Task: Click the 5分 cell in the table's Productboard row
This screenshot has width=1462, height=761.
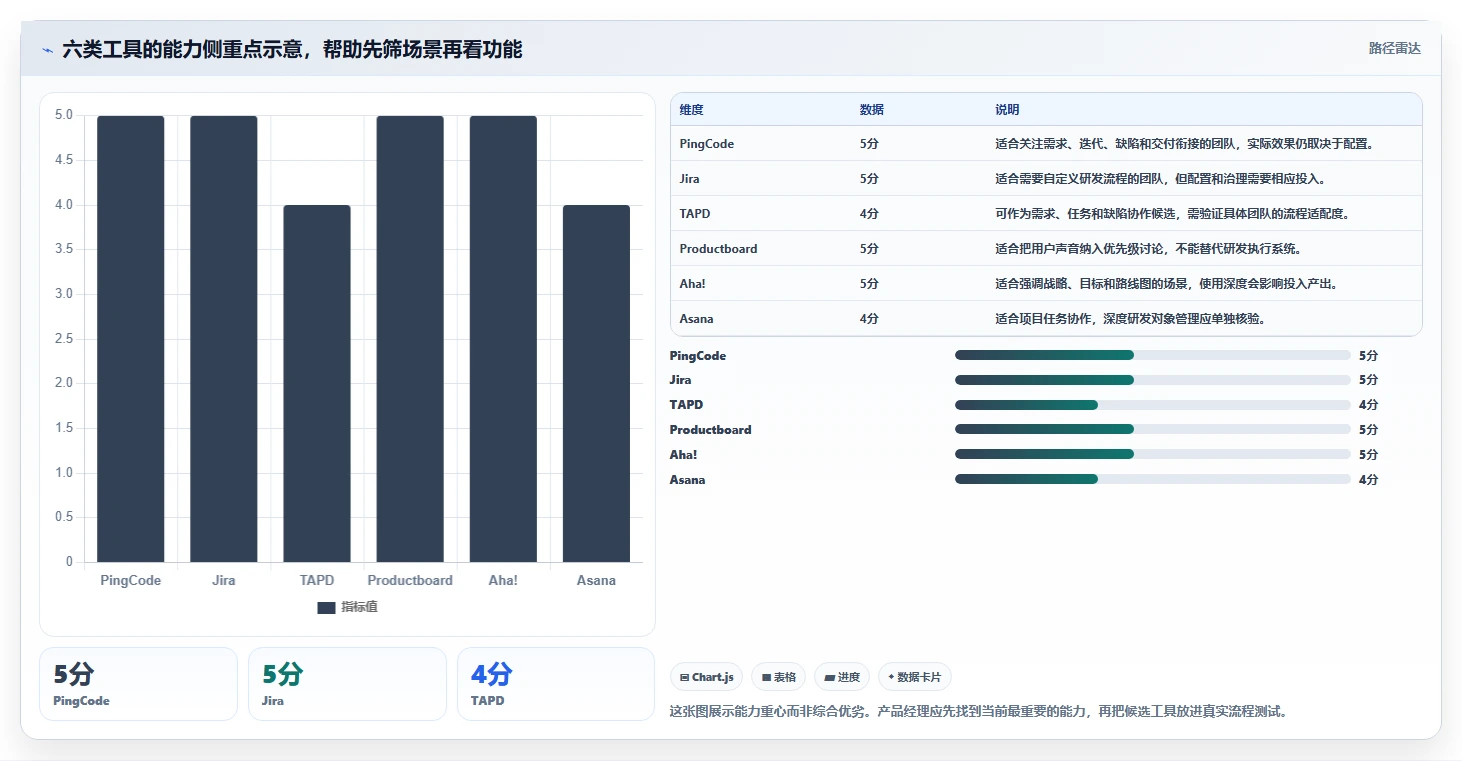Action: pos(869,249)
